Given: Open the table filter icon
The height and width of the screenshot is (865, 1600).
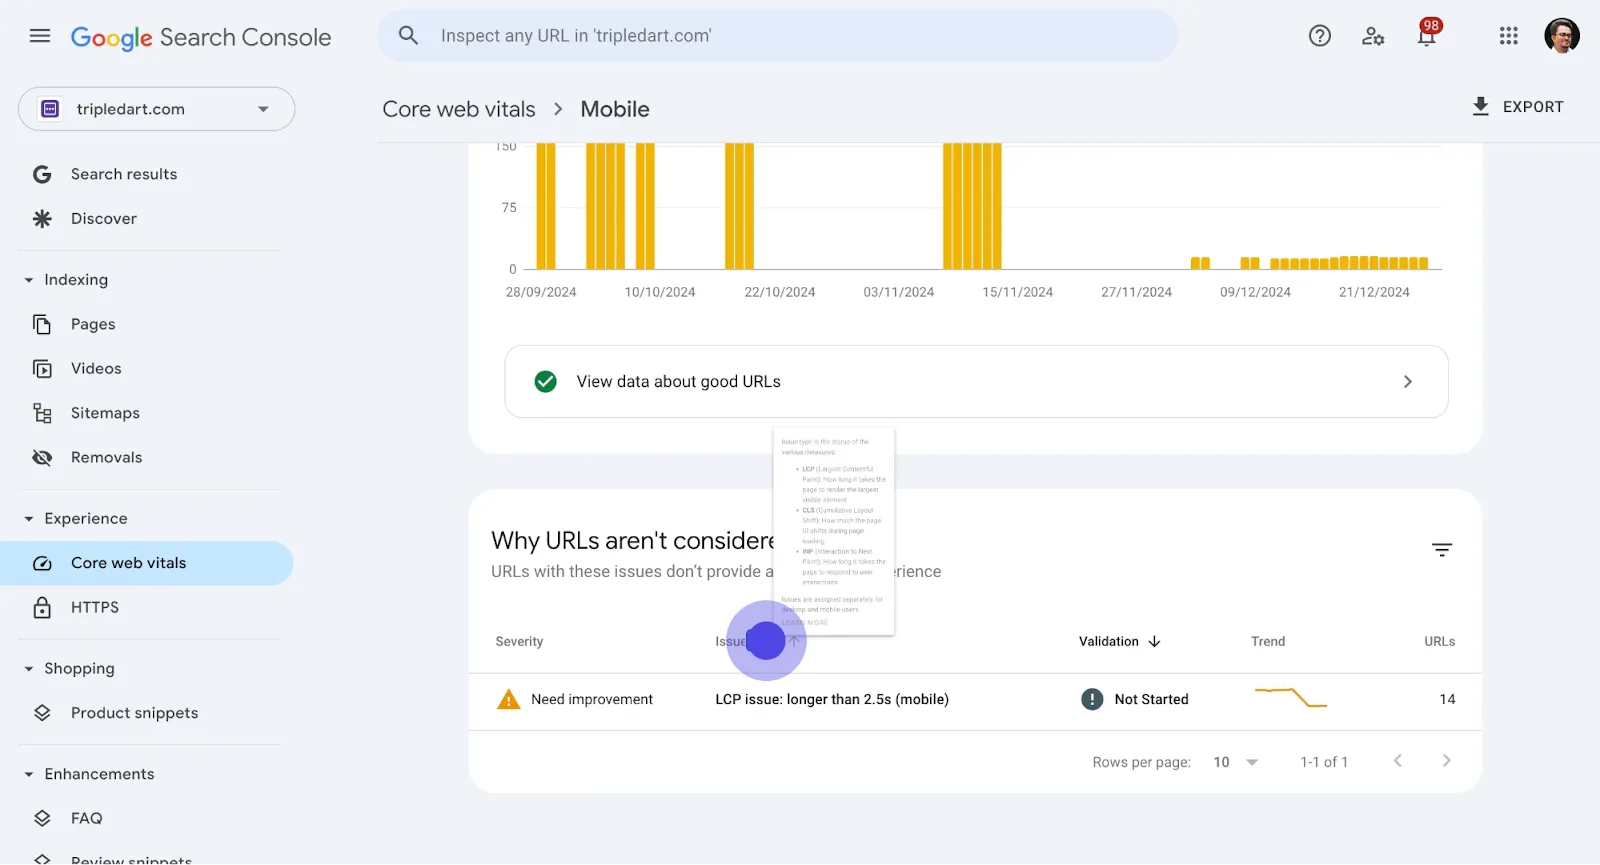Looking at the screenshot, I should pyautogui.click(x=1442, y=550).
